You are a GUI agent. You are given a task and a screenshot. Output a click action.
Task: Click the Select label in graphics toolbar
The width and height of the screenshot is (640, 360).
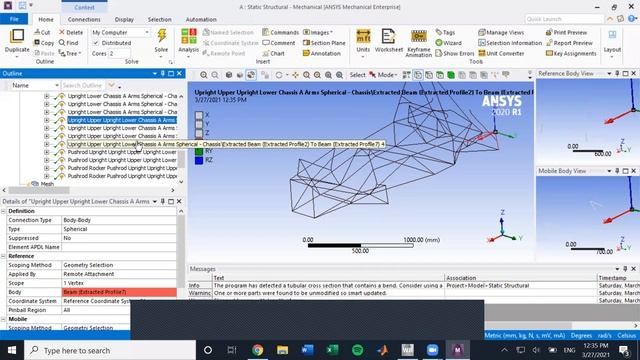357,75
